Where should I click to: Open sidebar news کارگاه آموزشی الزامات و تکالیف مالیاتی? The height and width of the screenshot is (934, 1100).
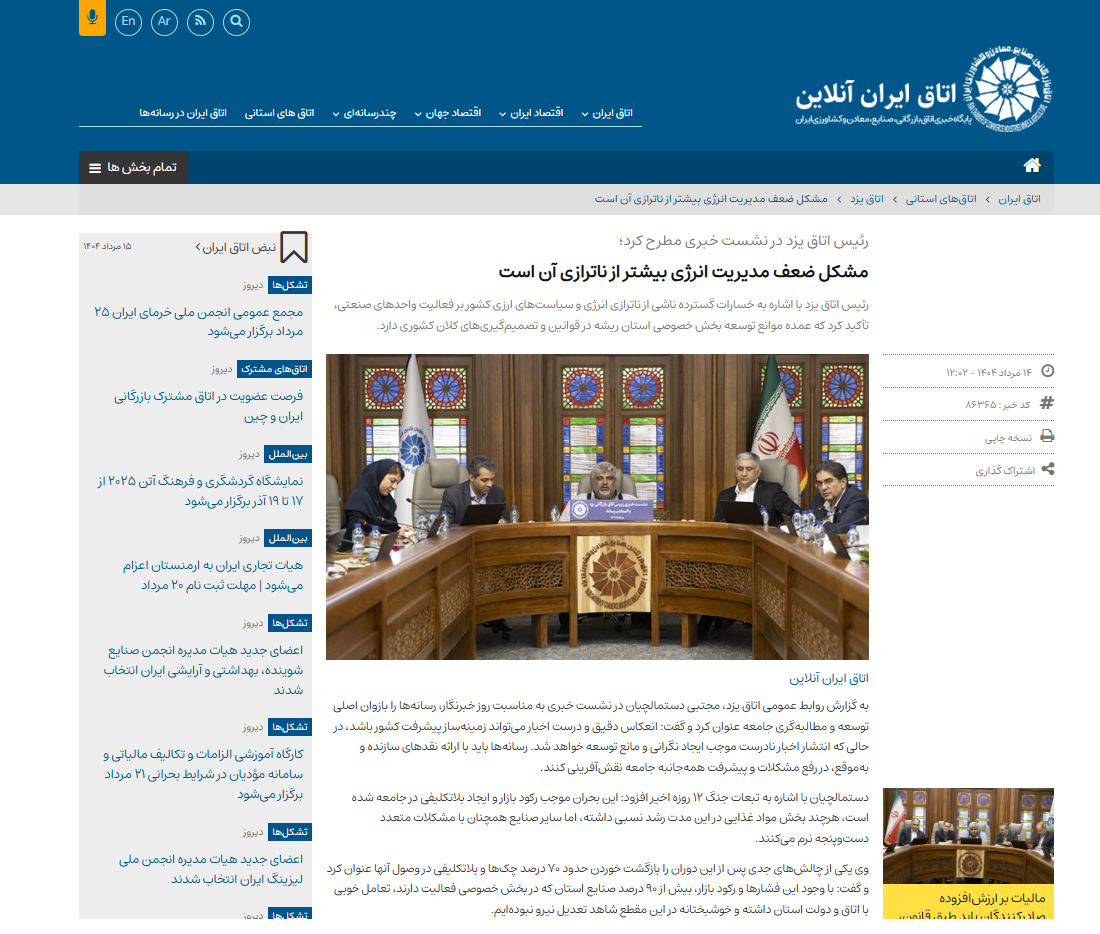[x=203, y=774]
